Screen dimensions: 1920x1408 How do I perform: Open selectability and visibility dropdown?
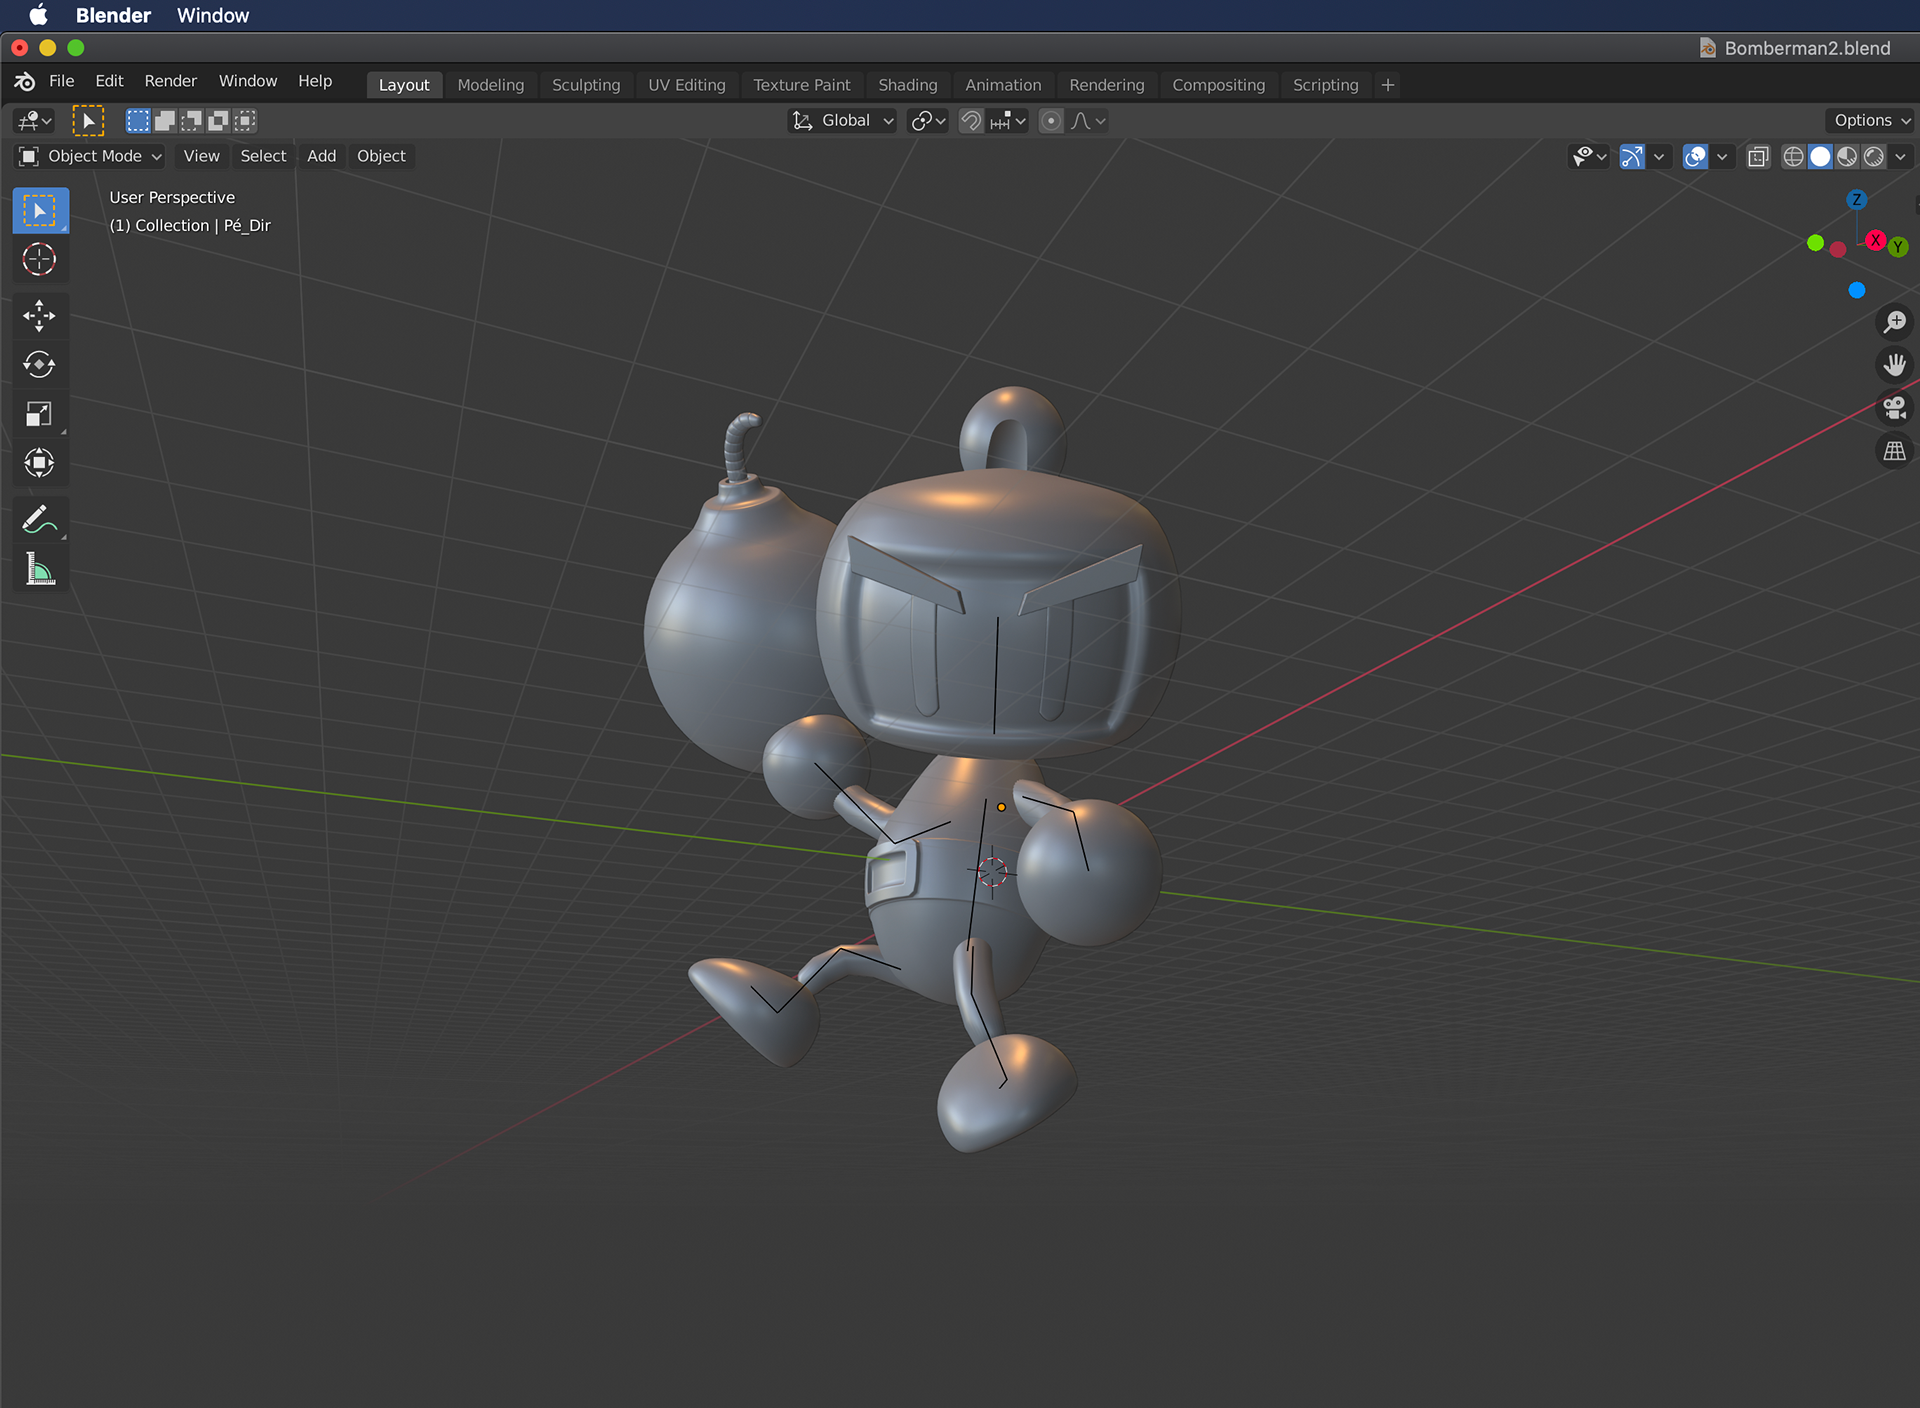pos(1589,157)
